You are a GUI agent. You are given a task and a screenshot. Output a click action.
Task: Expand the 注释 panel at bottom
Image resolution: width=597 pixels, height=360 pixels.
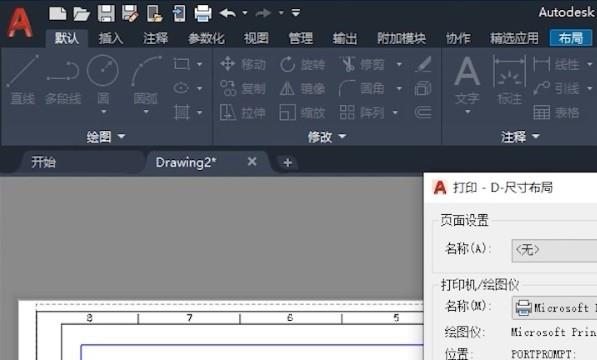[520, 136]
